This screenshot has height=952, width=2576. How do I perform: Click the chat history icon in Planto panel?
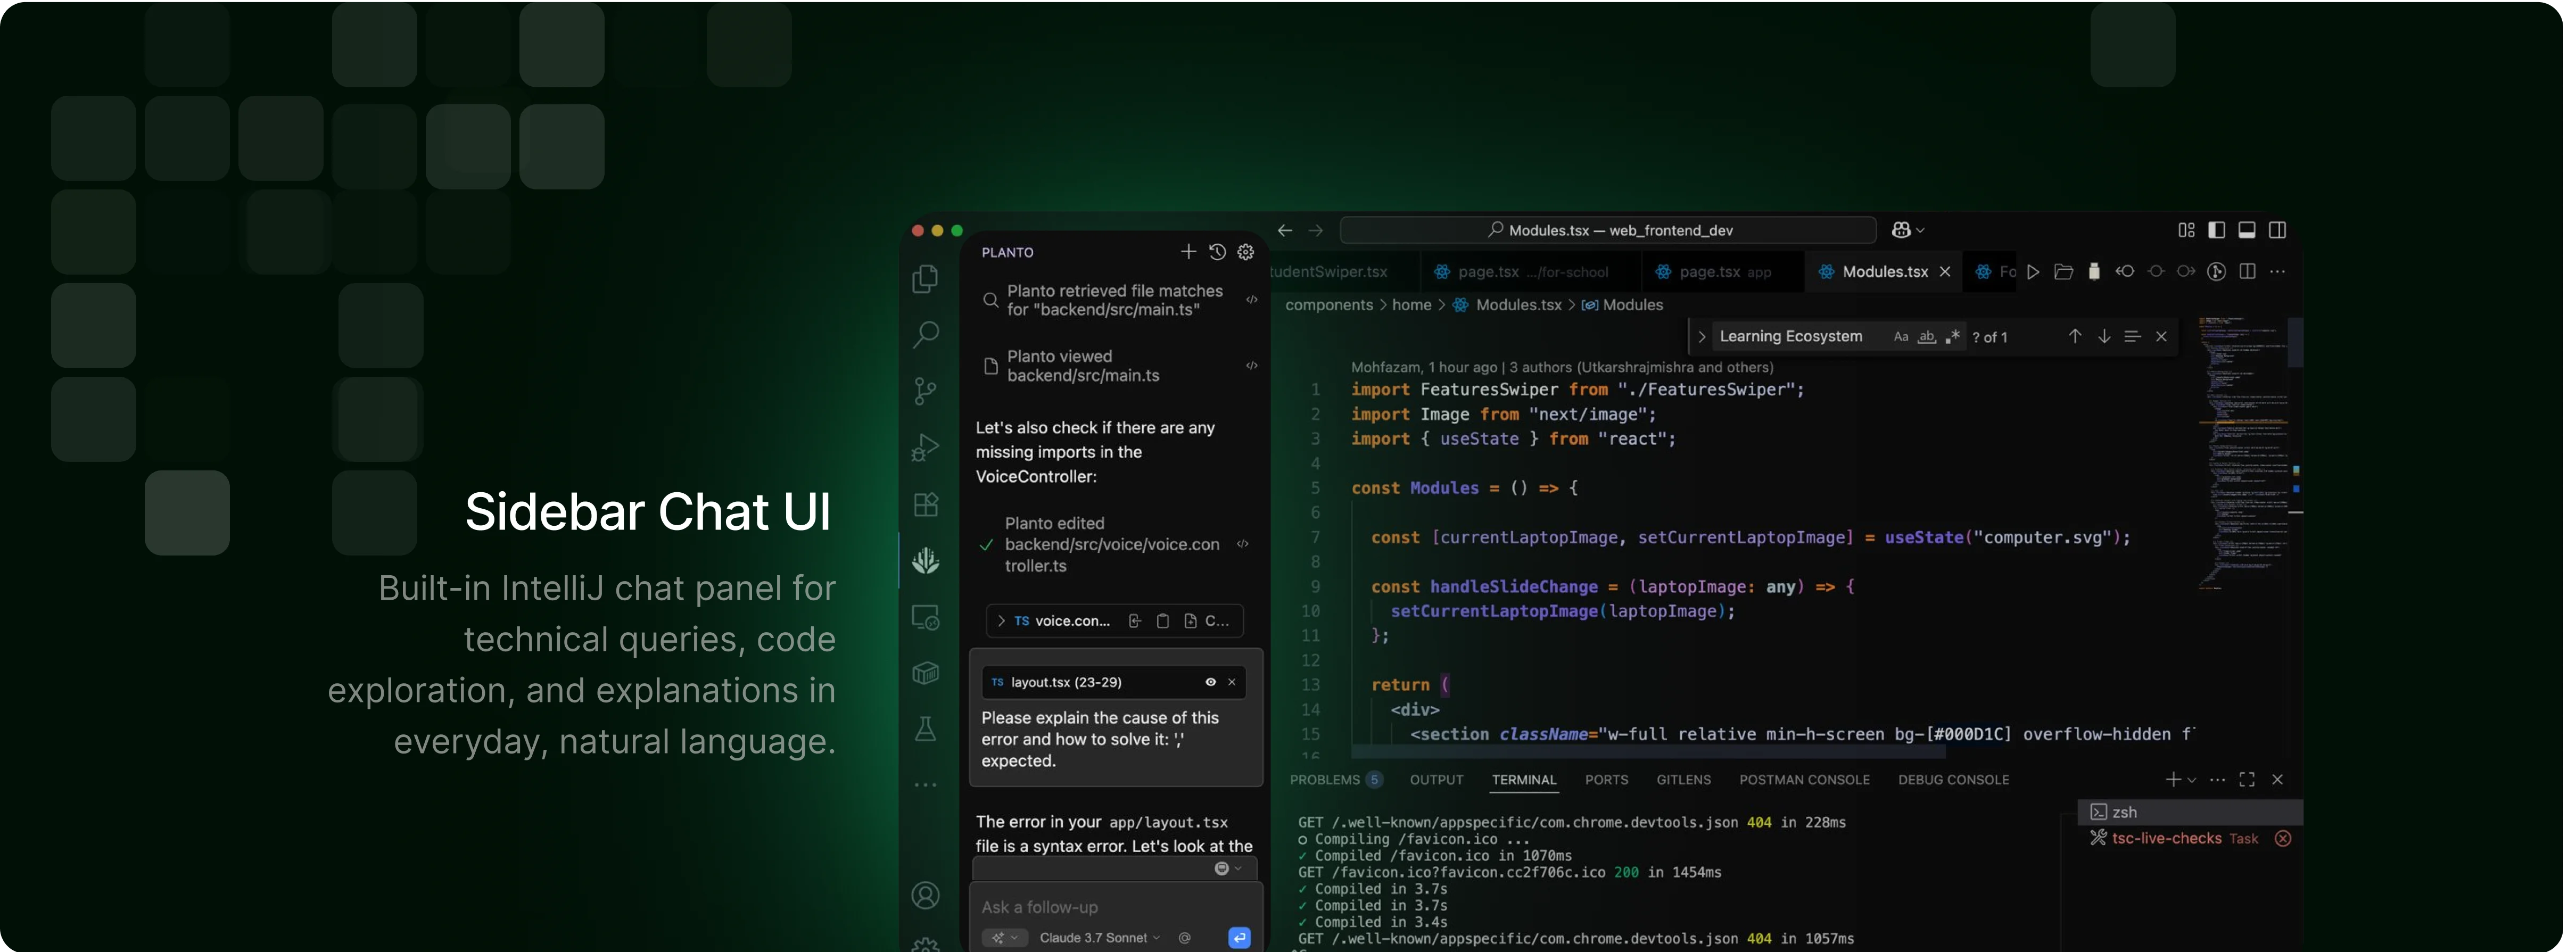pos(1217,252)
